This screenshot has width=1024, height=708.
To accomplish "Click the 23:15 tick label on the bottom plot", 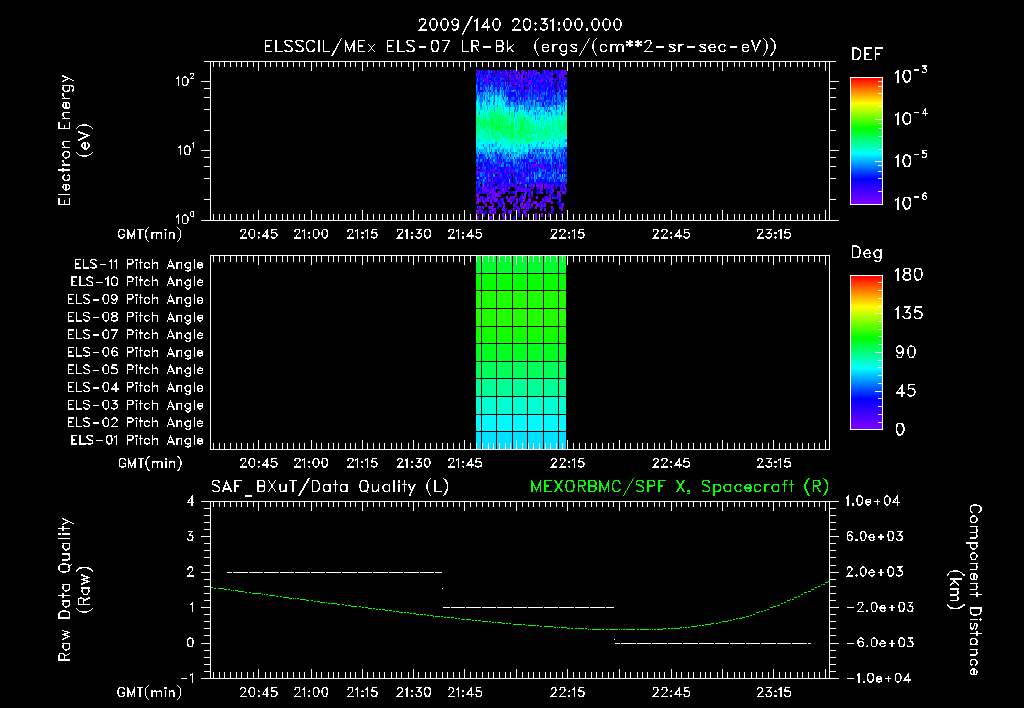I will (774, 692).
